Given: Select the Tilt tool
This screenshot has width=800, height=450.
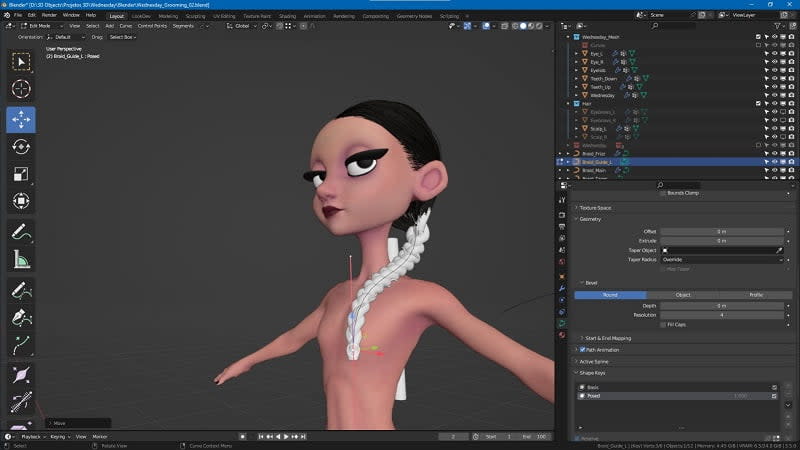Looking at the screenshot, I should click(21, 402).
